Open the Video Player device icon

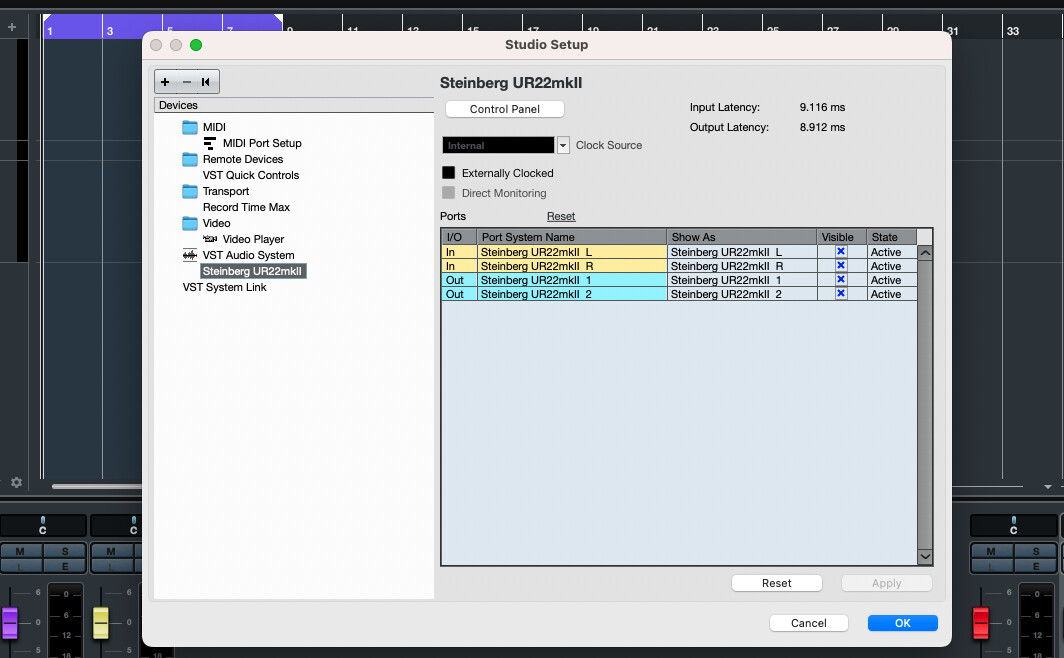click(211, 239)
